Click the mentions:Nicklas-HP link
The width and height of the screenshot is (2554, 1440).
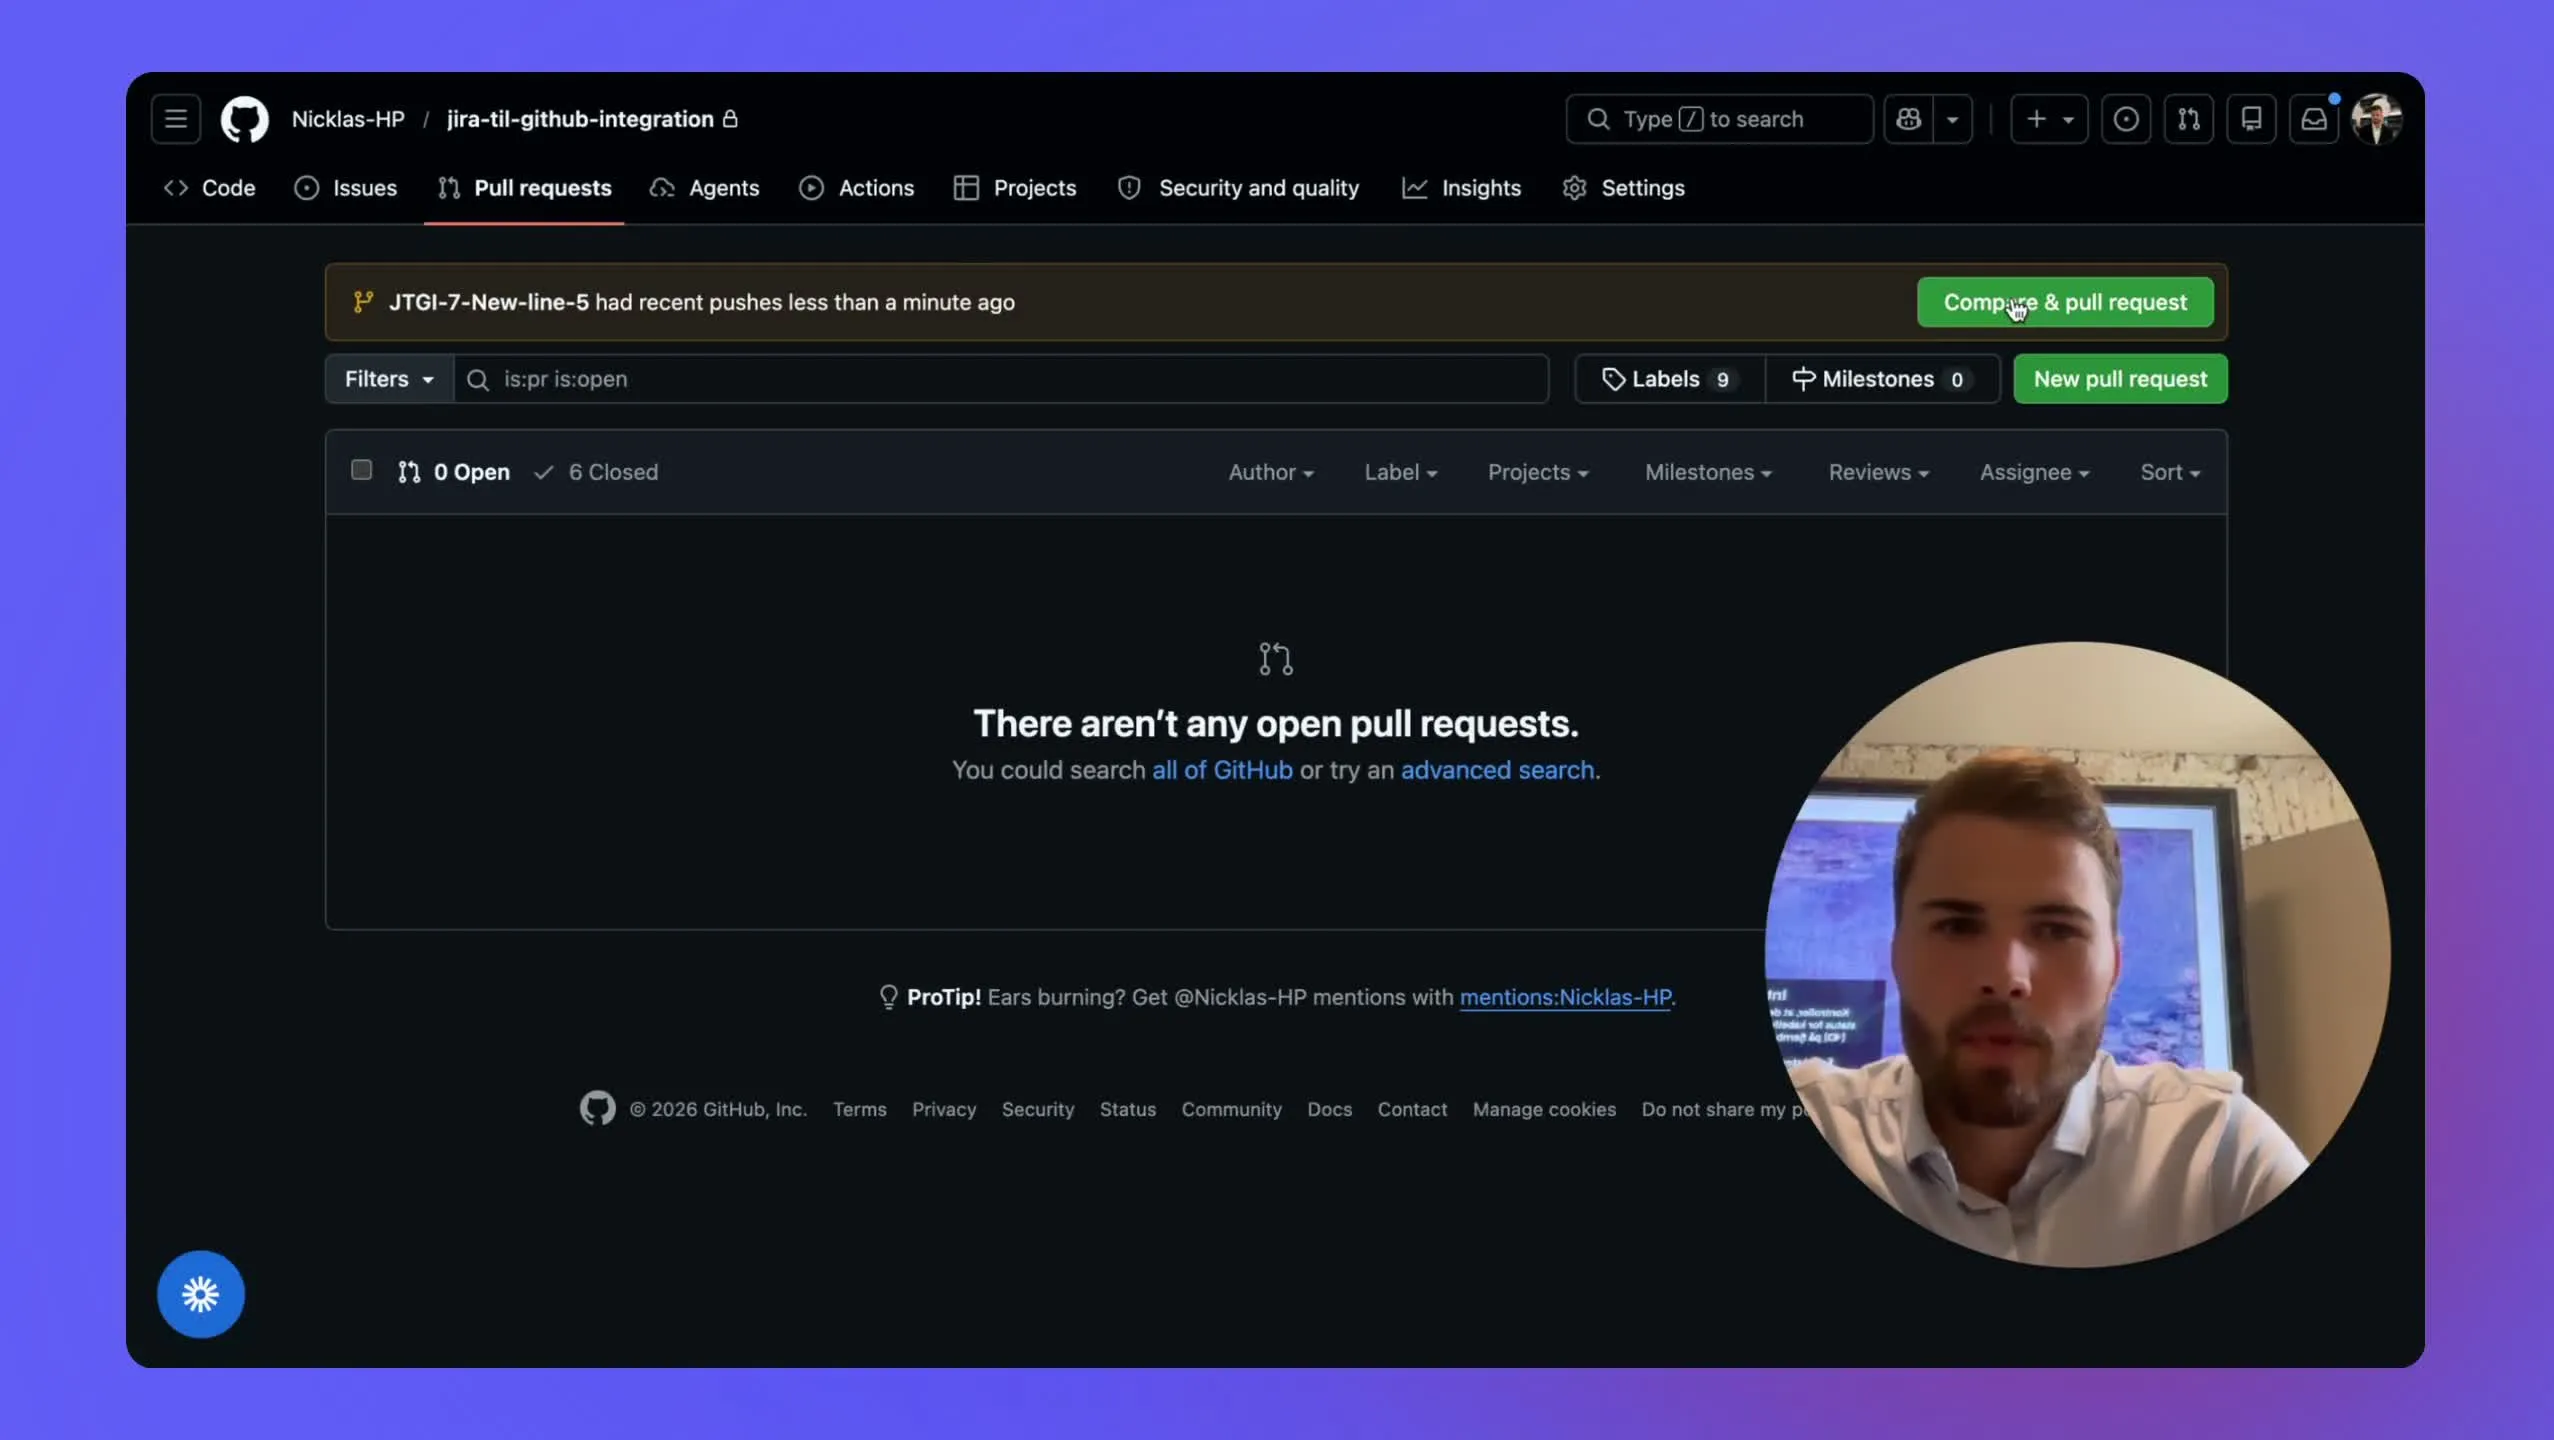point(1565,997)
